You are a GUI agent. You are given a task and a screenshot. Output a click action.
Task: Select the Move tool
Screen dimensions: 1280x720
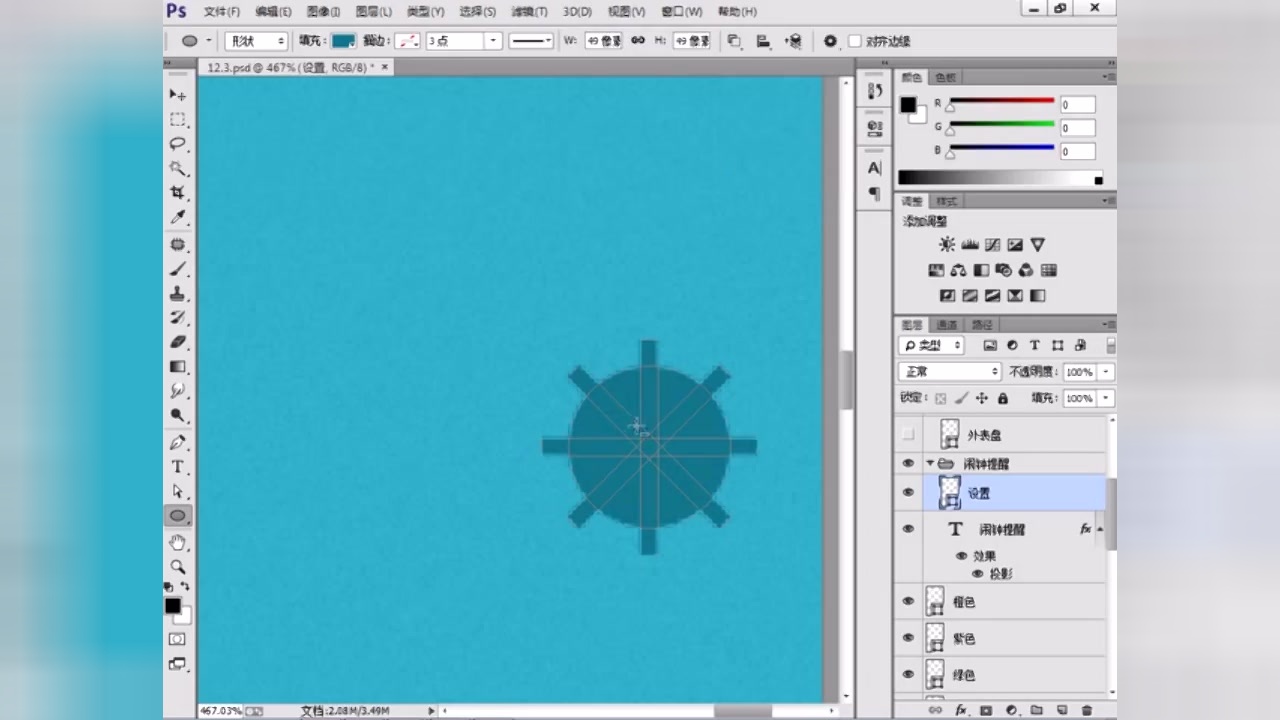click(x=178, y=94)
